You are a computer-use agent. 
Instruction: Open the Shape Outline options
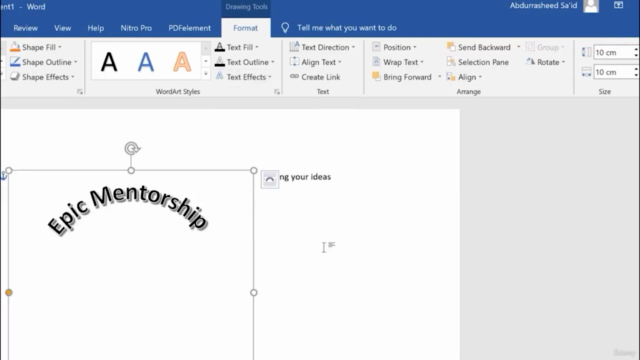(x=43, y=62)
